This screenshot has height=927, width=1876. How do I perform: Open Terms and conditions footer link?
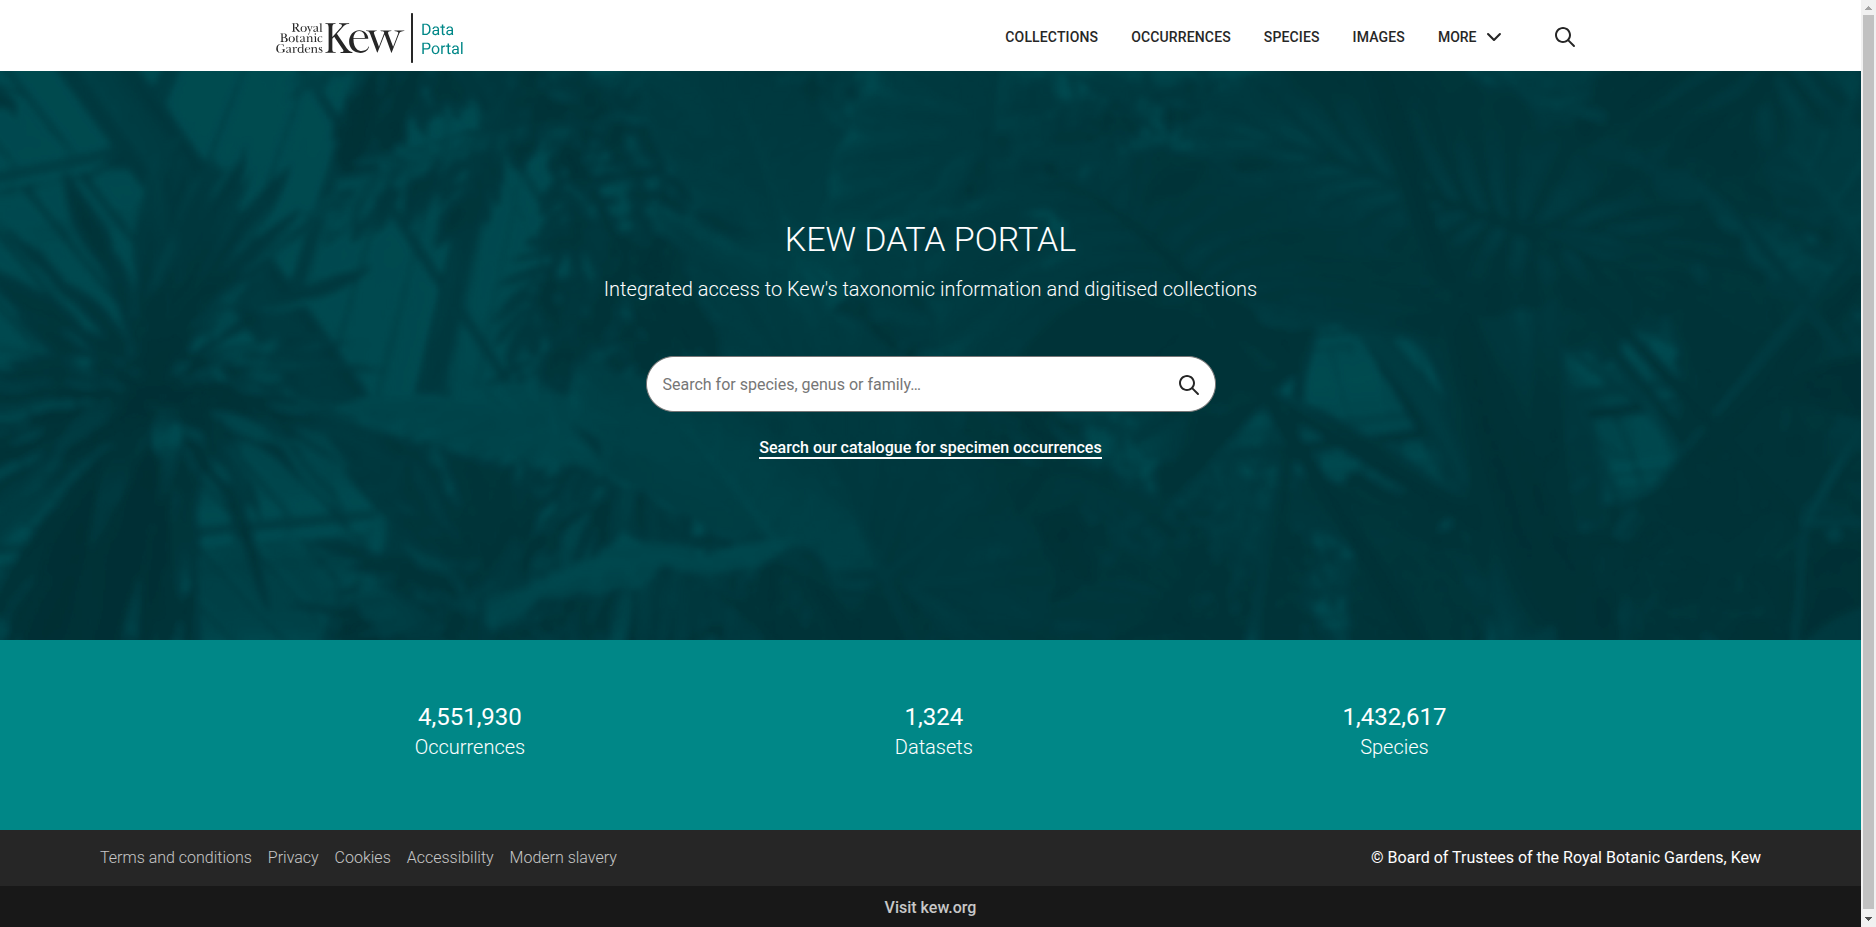coord(176,858)
